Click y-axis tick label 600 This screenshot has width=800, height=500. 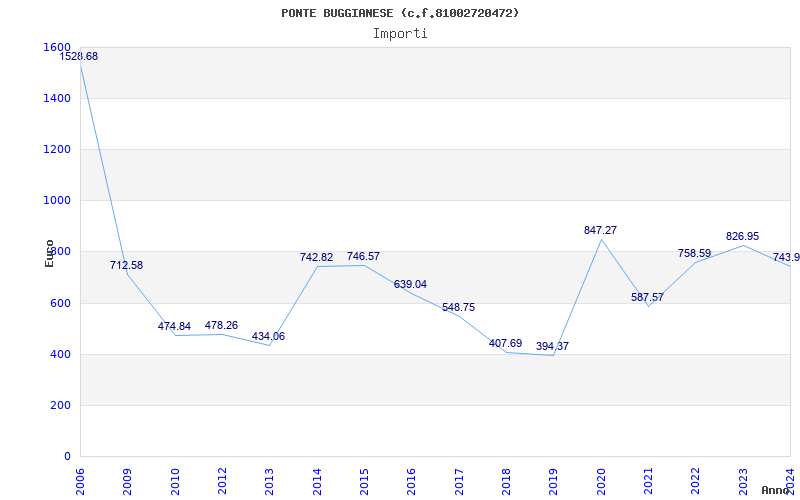pos(61,304)
